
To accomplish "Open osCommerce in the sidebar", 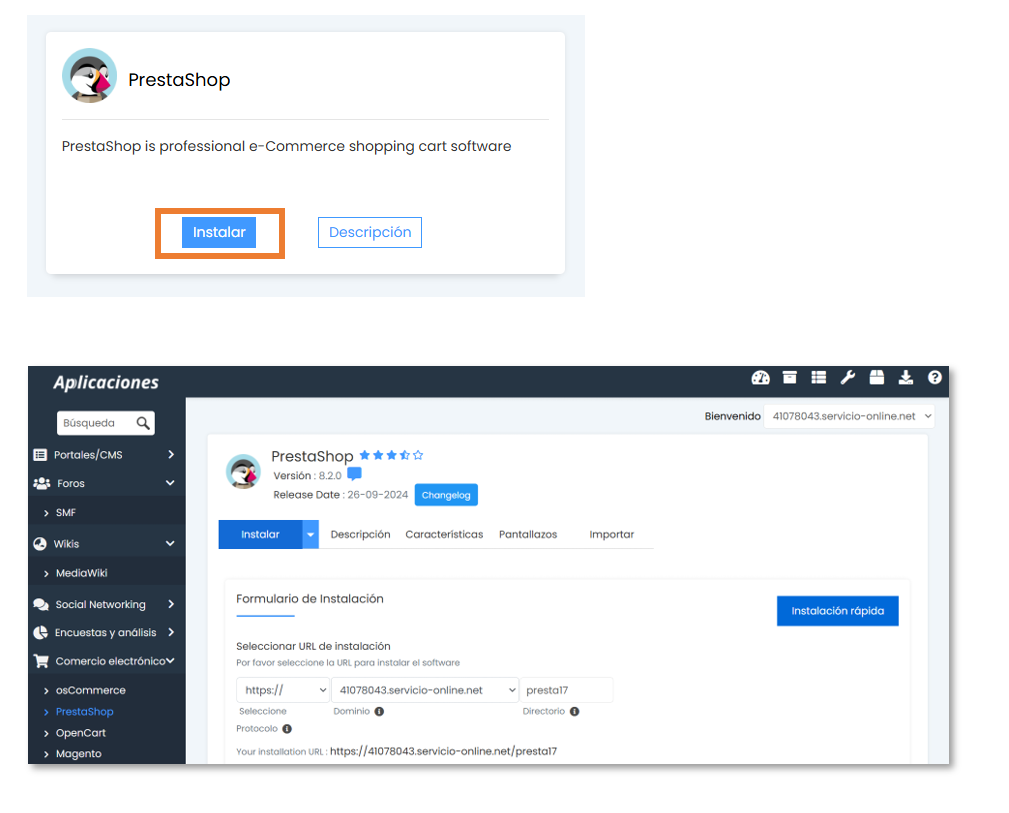I will 90,690.
